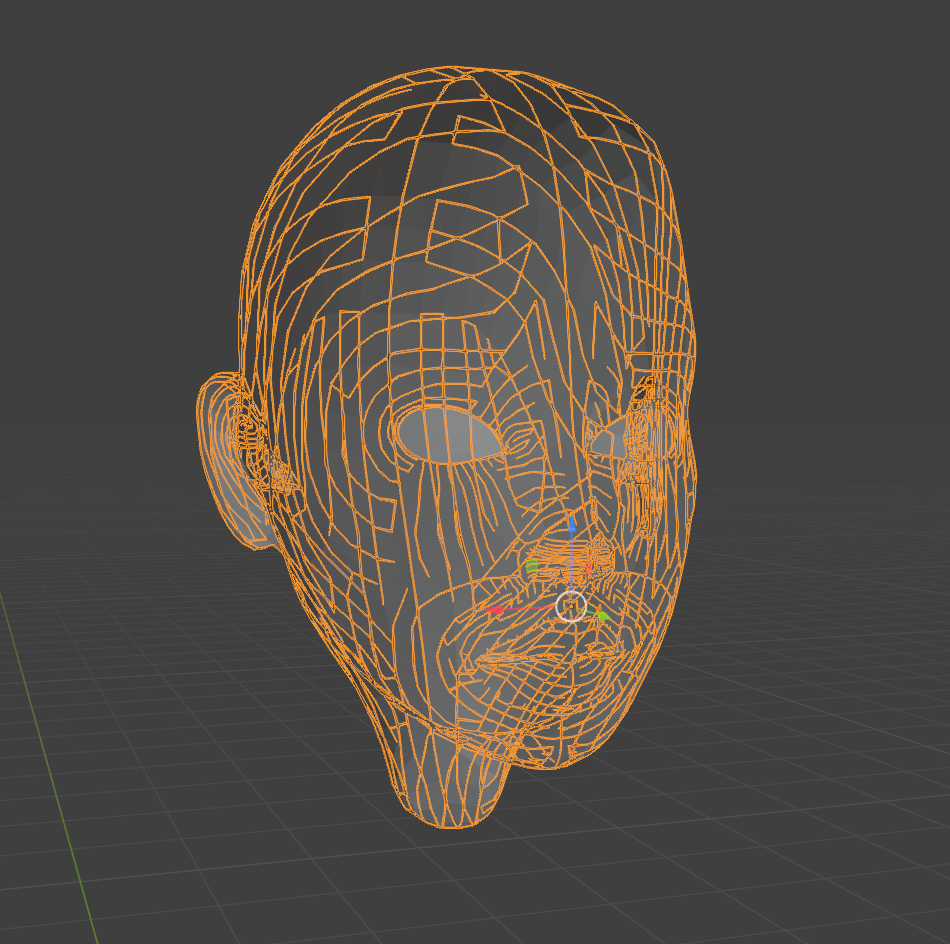This screenshot has height=944, width=950.
Task: Click the orange origin dot of the head mesh
Action: 571,606
